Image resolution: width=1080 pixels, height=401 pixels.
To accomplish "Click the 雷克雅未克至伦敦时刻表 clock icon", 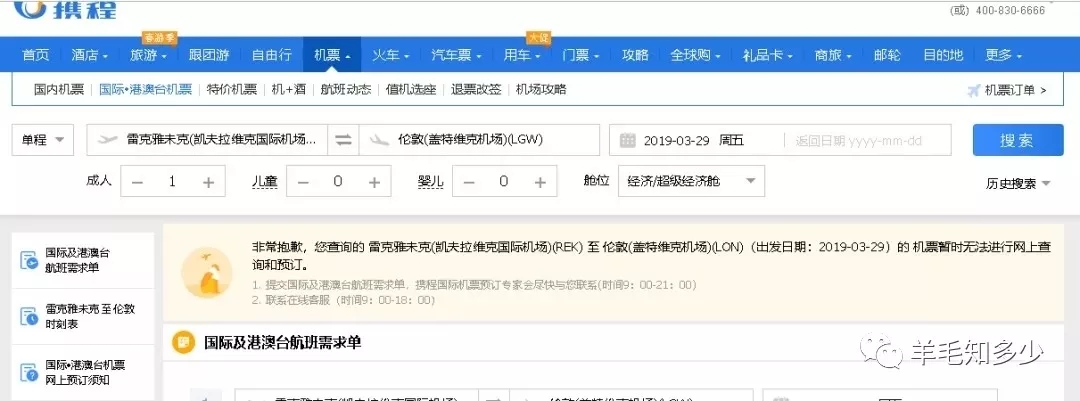I will click(30, 316).
